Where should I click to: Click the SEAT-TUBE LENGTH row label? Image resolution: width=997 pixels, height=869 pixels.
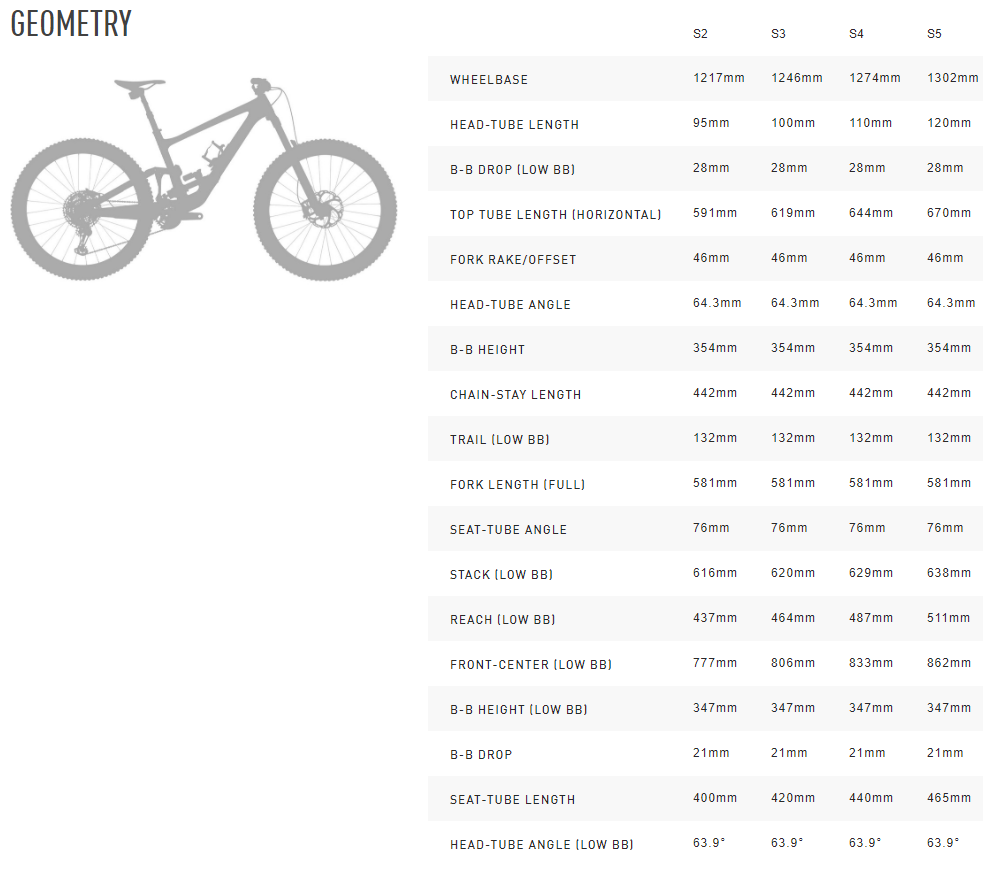click(512, 800)
